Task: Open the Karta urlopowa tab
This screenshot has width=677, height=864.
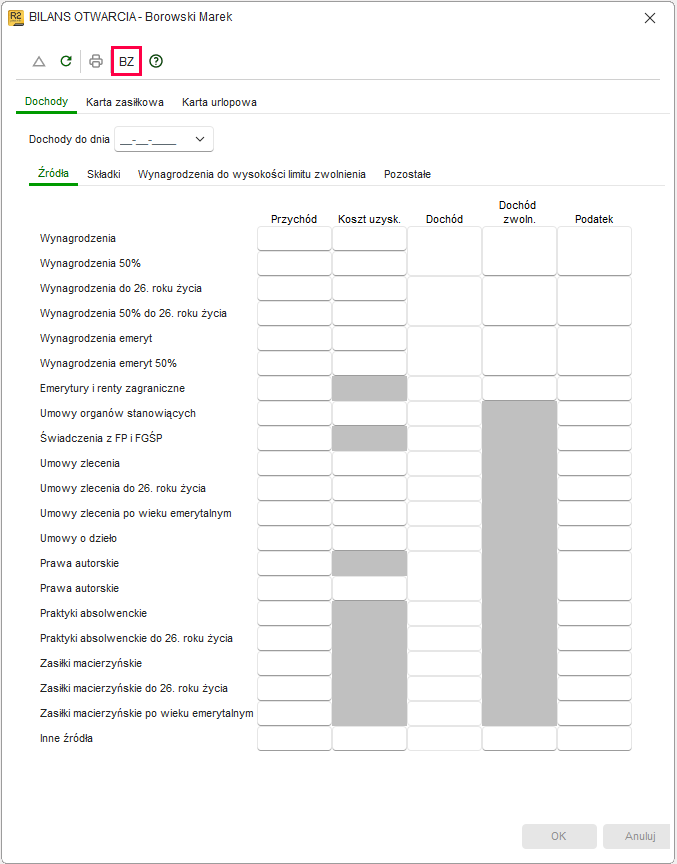Action: (219, 102)
